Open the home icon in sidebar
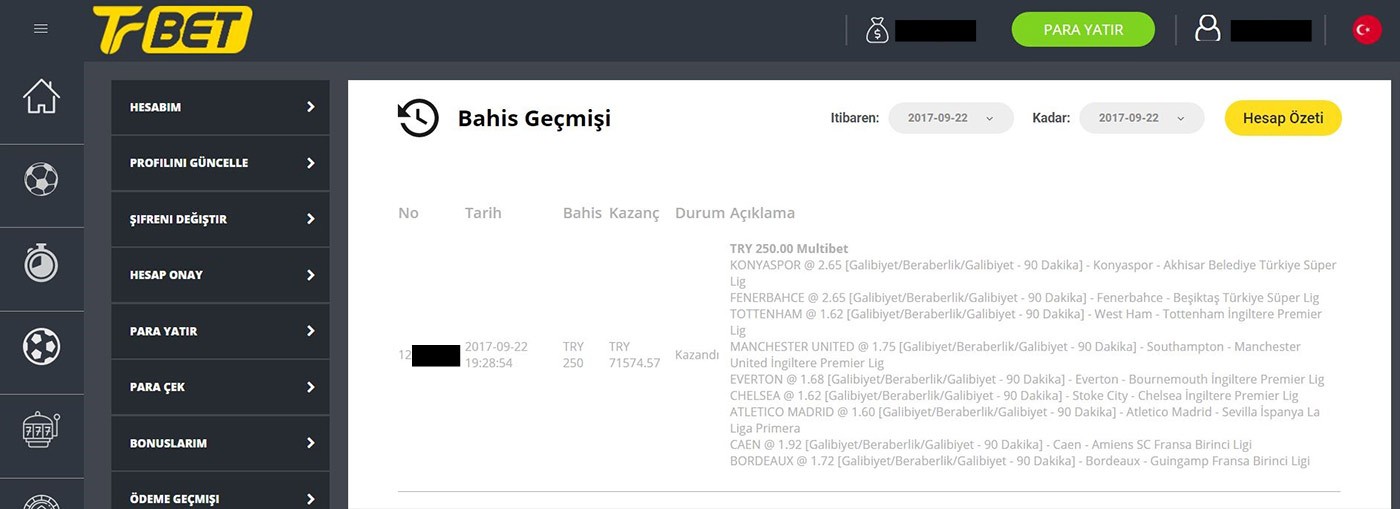The height and width of the screenshot is (509, 1400). [x=41, y=97]
